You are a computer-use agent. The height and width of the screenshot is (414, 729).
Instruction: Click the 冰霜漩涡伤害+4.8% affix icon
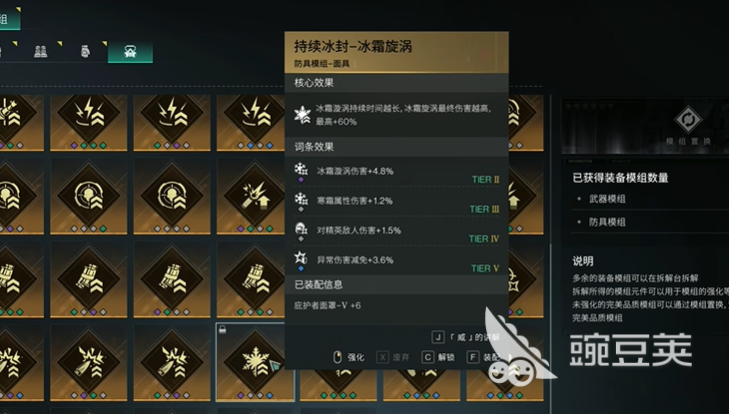pyautogui.click(x=301, y=170)
